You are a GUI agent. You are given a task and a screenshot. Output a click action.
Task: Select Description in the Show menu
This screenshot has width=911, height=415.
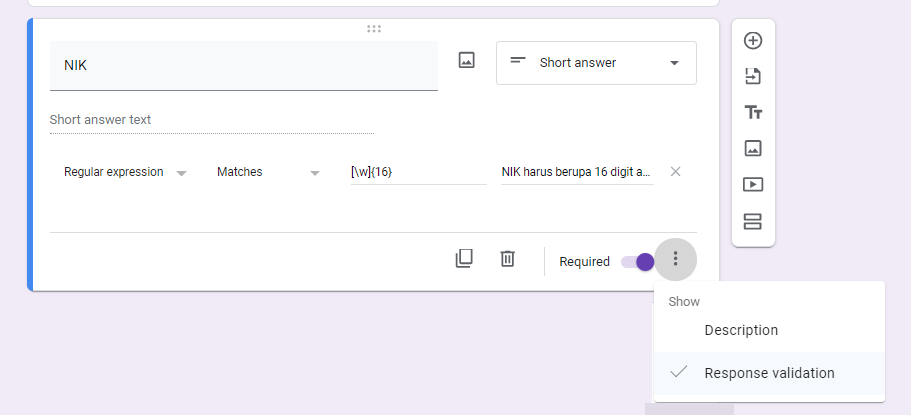pos(769,330)
